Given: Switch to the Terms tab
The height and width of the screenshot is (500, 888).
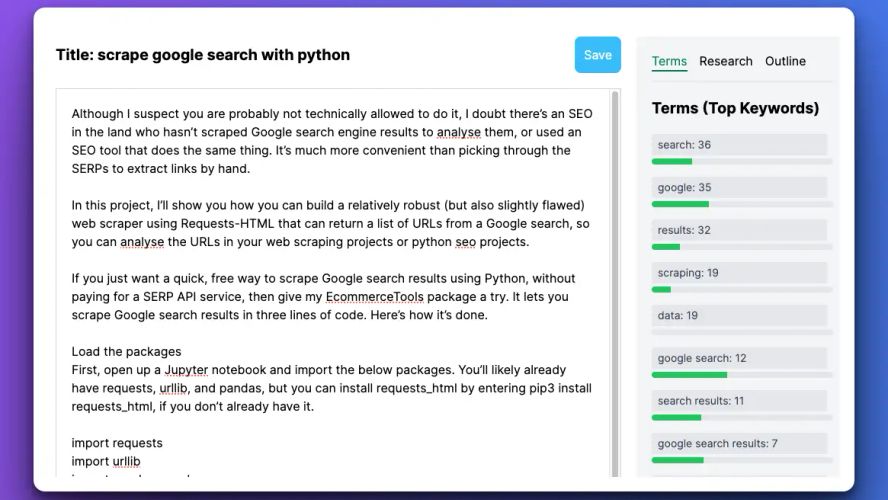Looking at the screenshot, I should coord(669,61).
